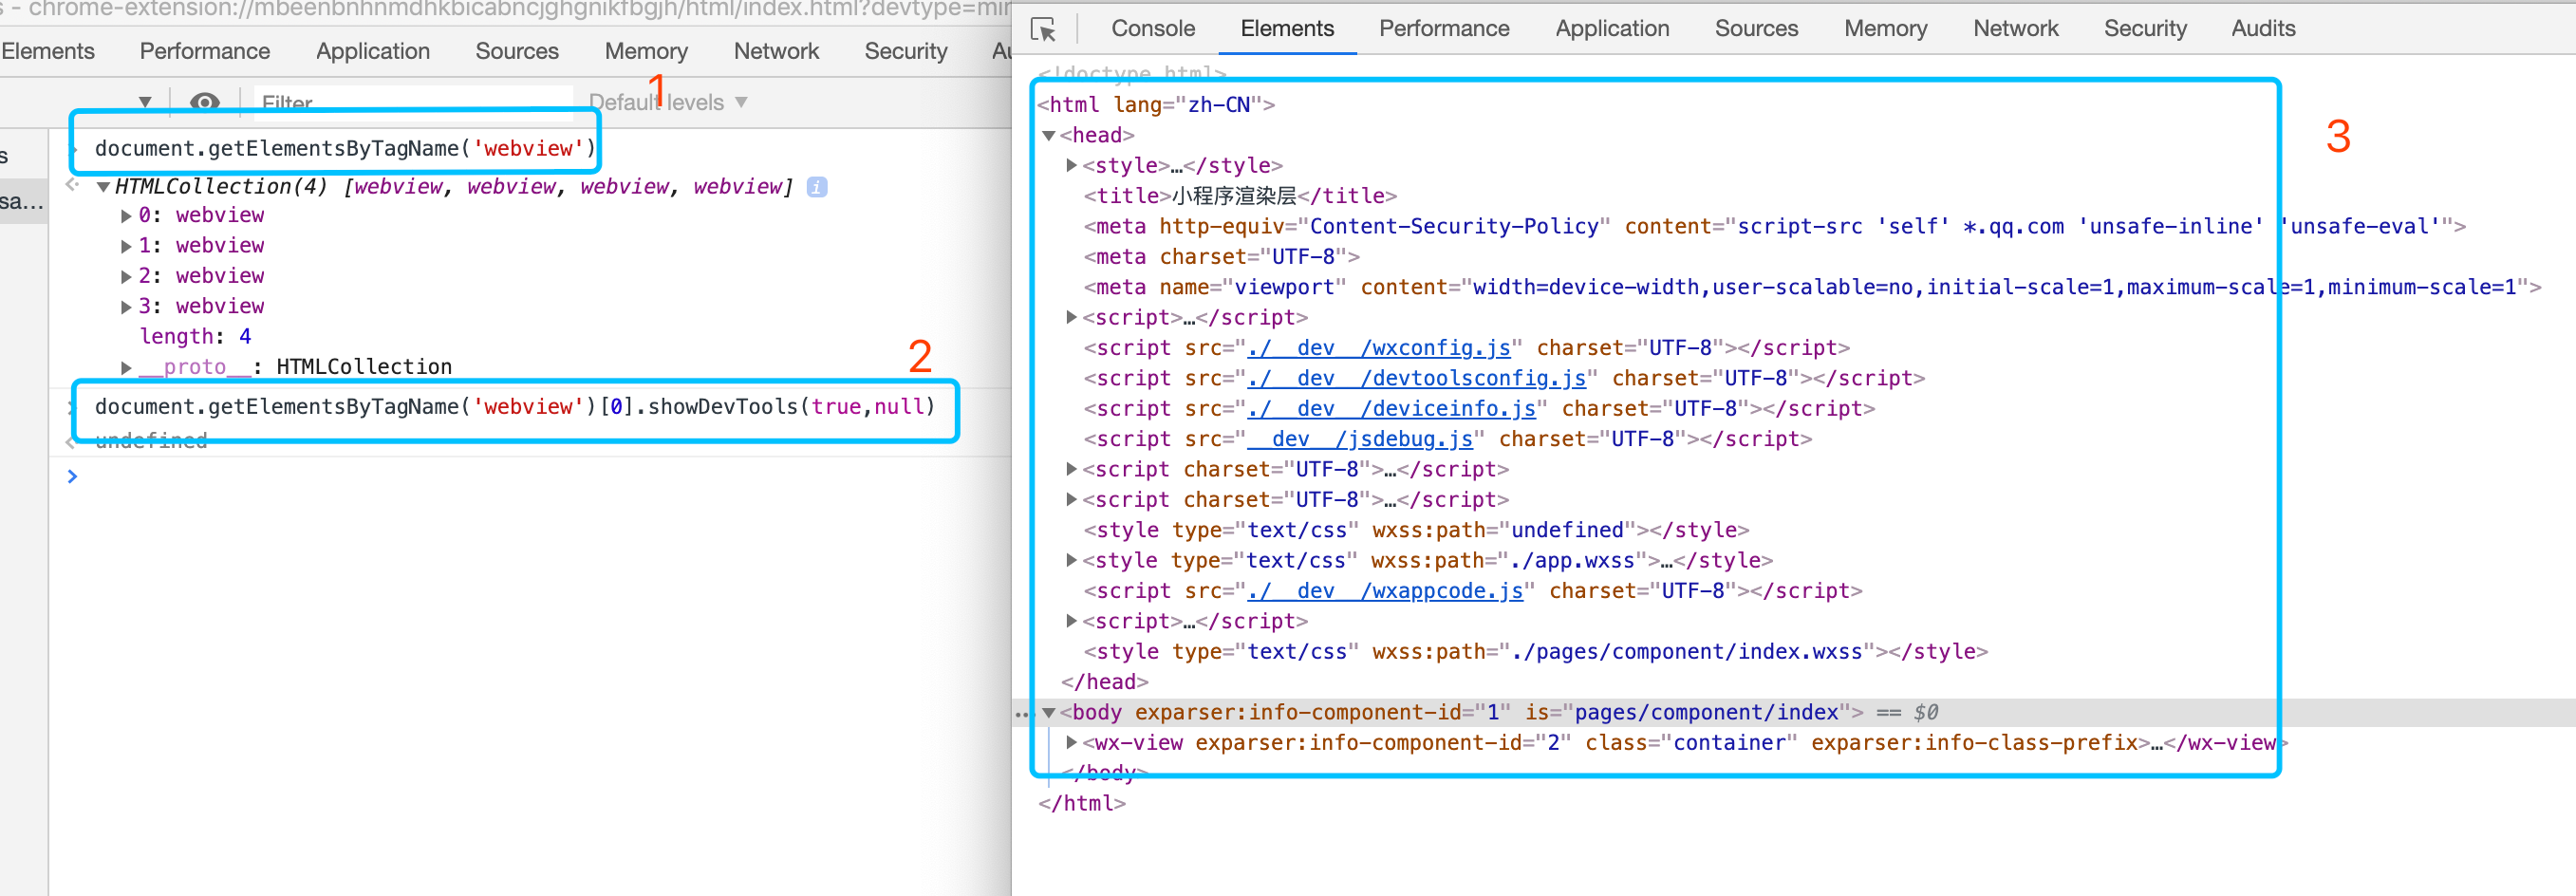Open Performance tab in right DevTools
This screenshot has width=2576, height=896.
click(x=1444, y=28)
